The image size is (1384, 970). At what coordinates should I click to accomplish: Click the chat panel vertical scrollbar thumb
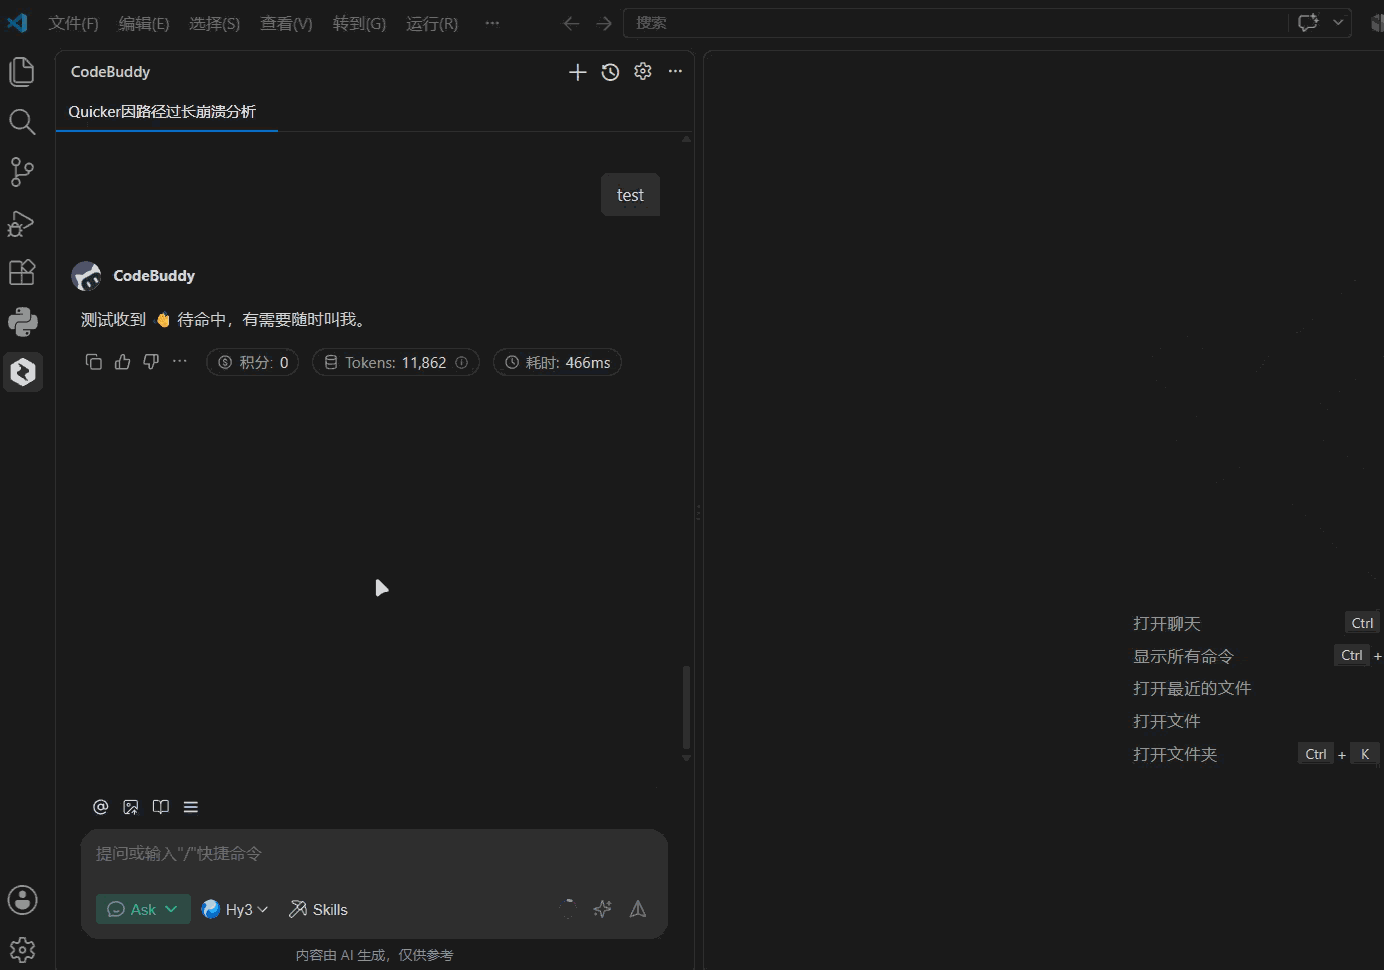[x=686, y=706]
